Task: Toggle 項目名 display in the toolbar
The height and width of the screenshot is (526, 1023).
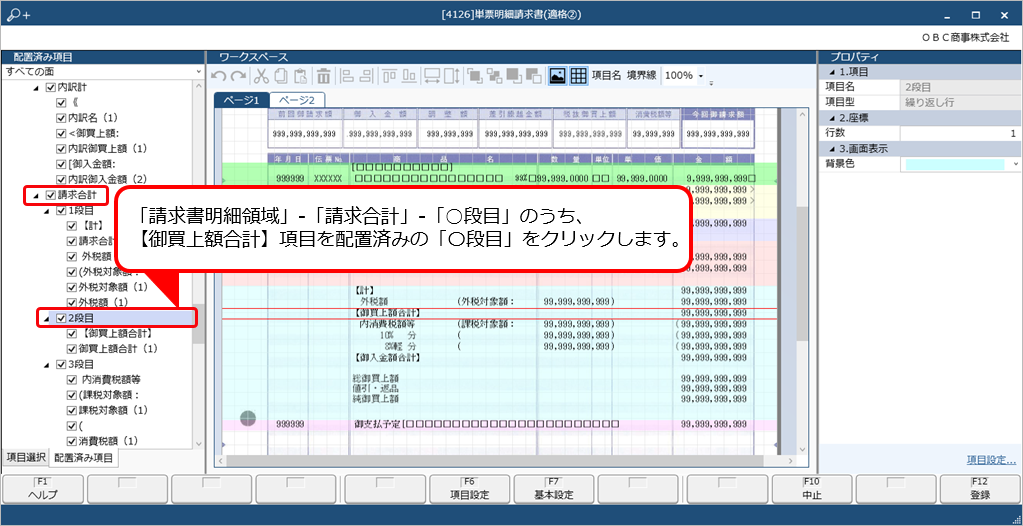Action: tap(607, 76)
